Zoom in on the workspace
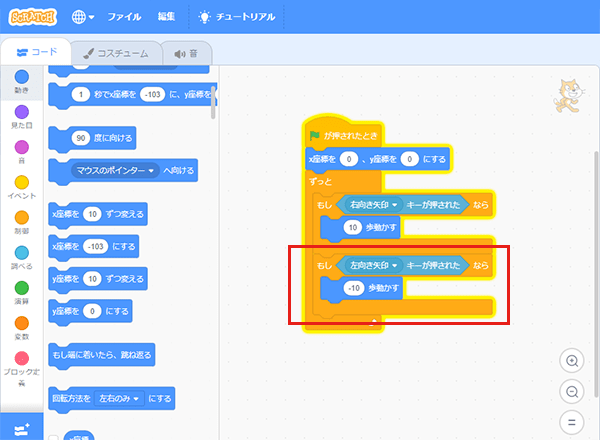Screen dimensions: 600x440 (x=572, y=361)
